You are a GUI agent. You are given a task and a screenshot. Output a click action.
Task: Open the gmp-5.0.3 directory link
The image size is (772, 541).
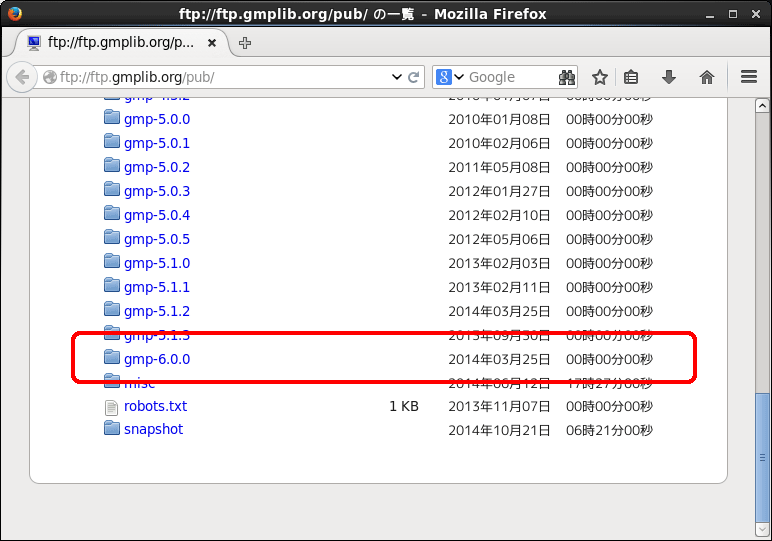(x=157, y=191)
